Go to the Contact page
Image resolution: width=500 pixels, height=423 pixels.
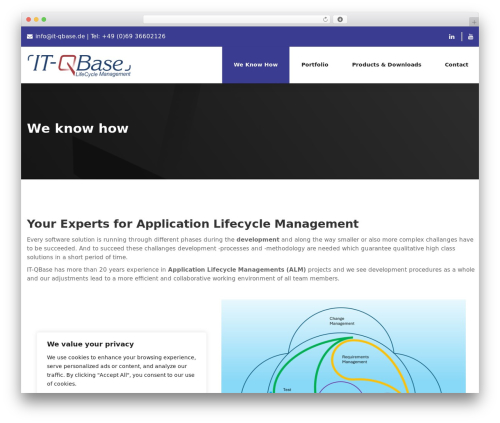point(456,65)
